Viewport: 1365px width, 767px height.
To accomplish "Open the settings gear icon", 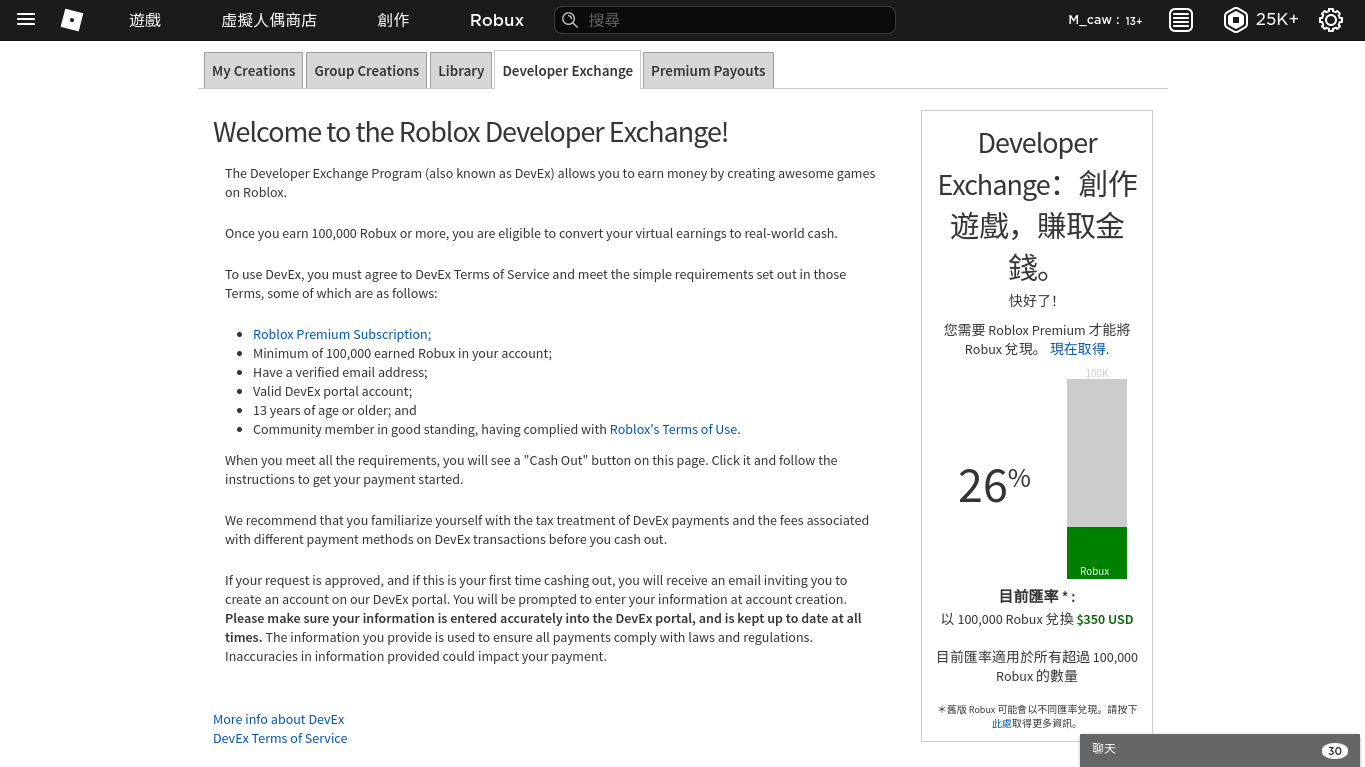I will [x=1329, y=20].
